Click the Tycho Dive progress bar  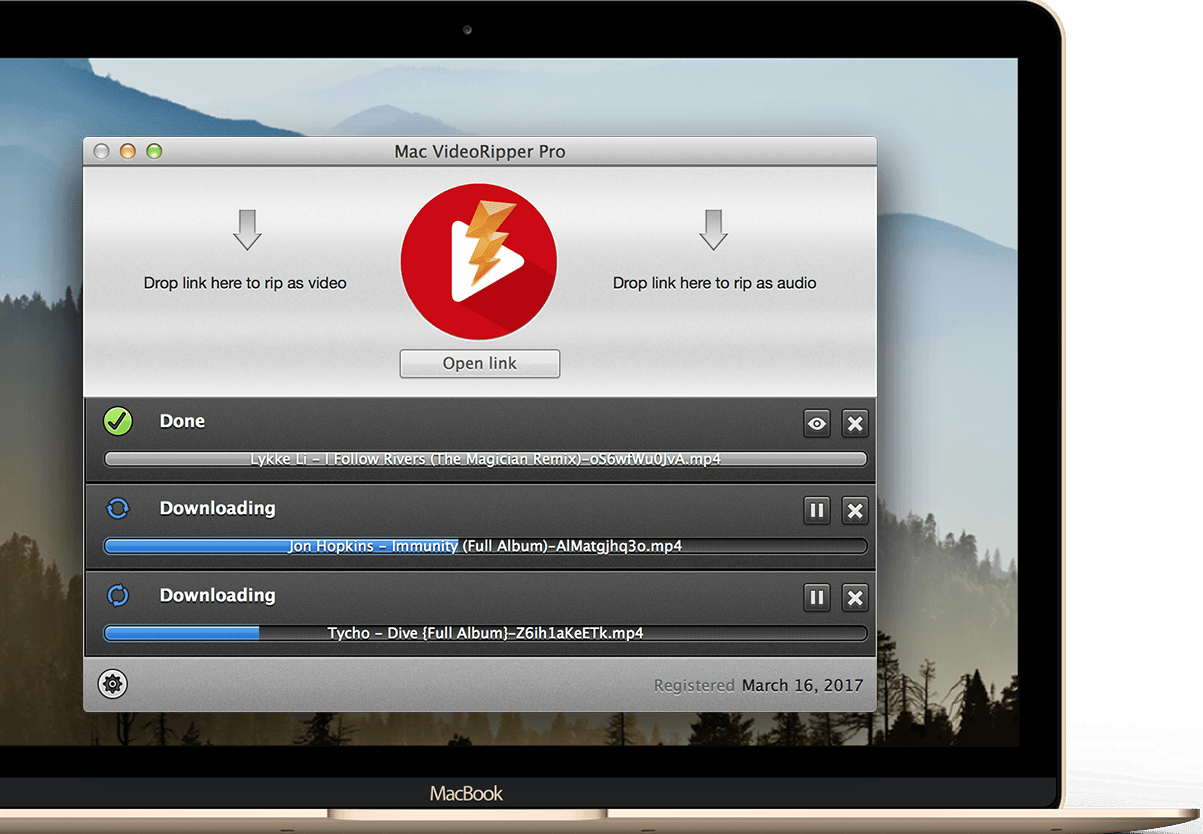[x=485, y=633]
